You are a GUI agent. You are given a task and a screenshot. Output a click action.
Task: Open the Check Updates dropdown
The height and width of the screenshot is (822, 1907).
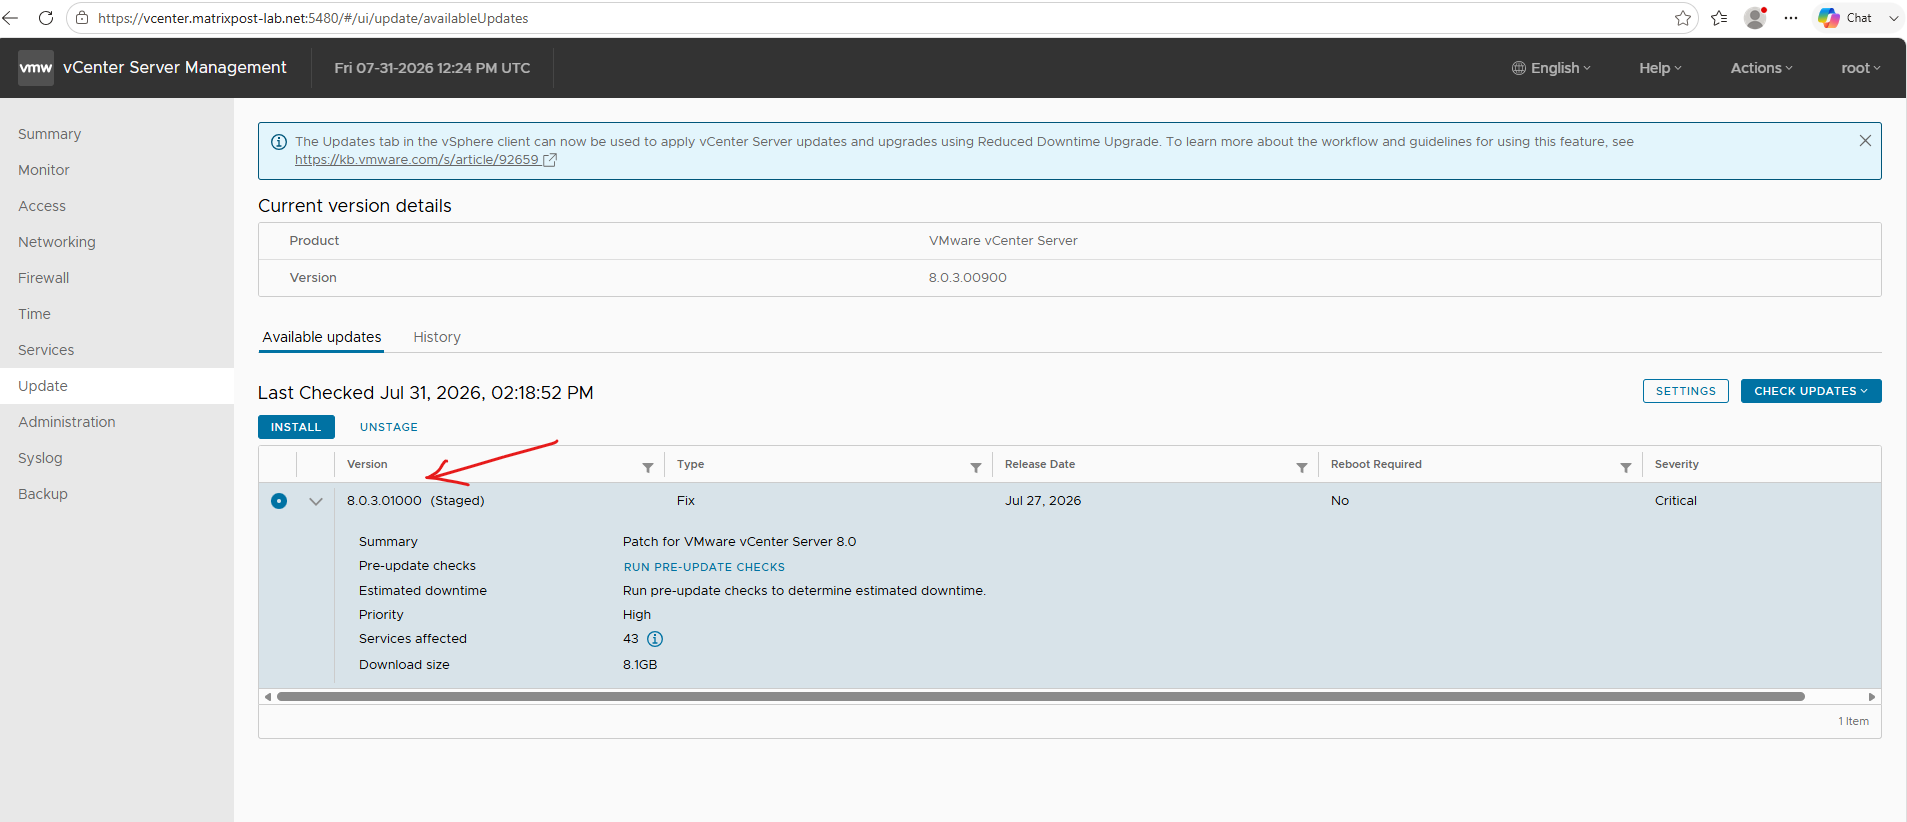[x=1811, y=391]
